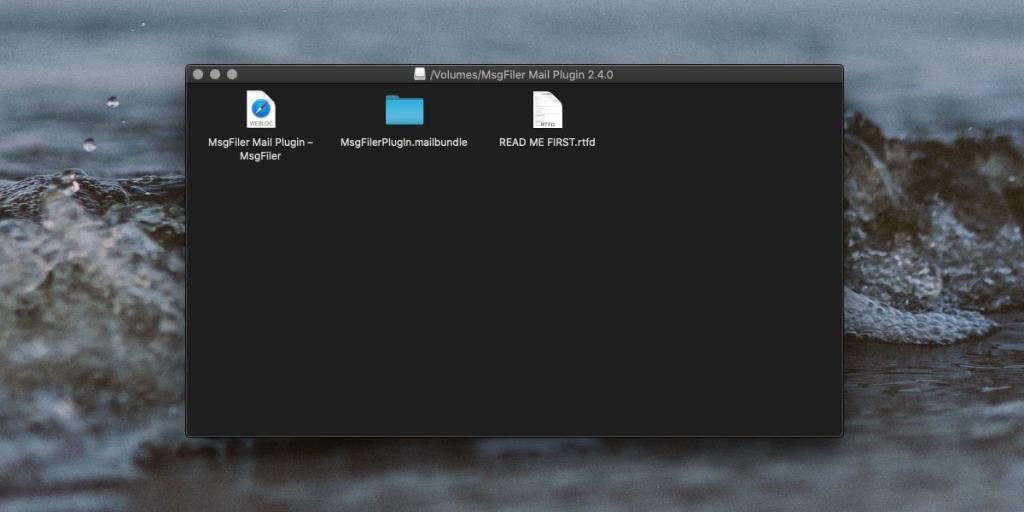Close the MsgFiler Mail Plugin window
Viewport: 1024px width, 512px height.
coord(198,74)
